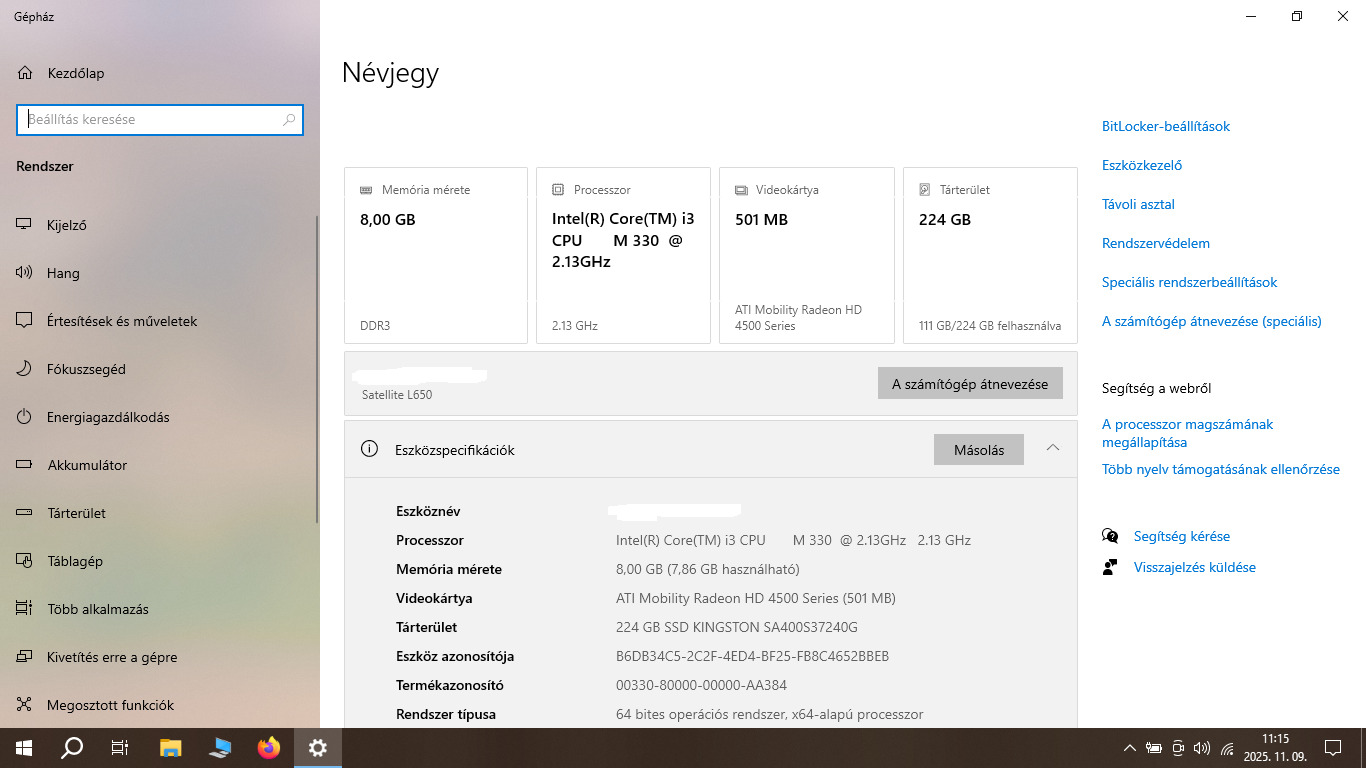Click "224 GB SSD KINGSTON SA400S37240G" value

(737, 627)
